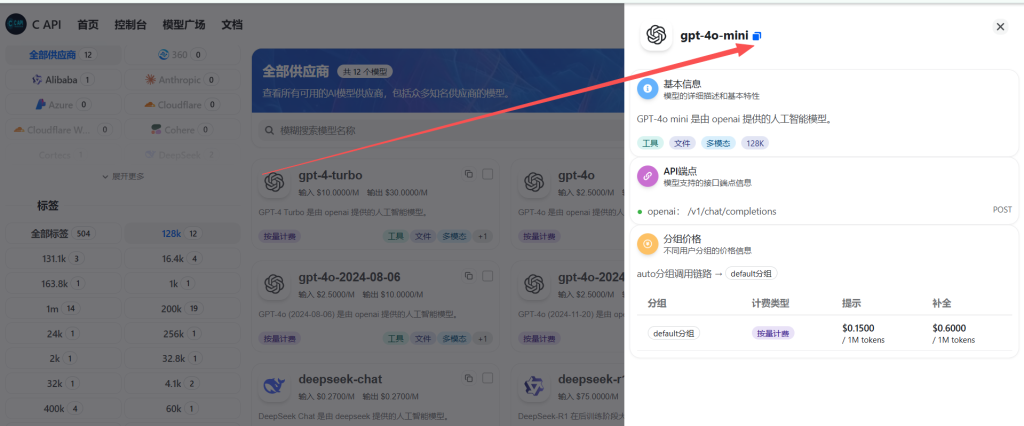Click the C API logo in header

click(x=16, y=24)
